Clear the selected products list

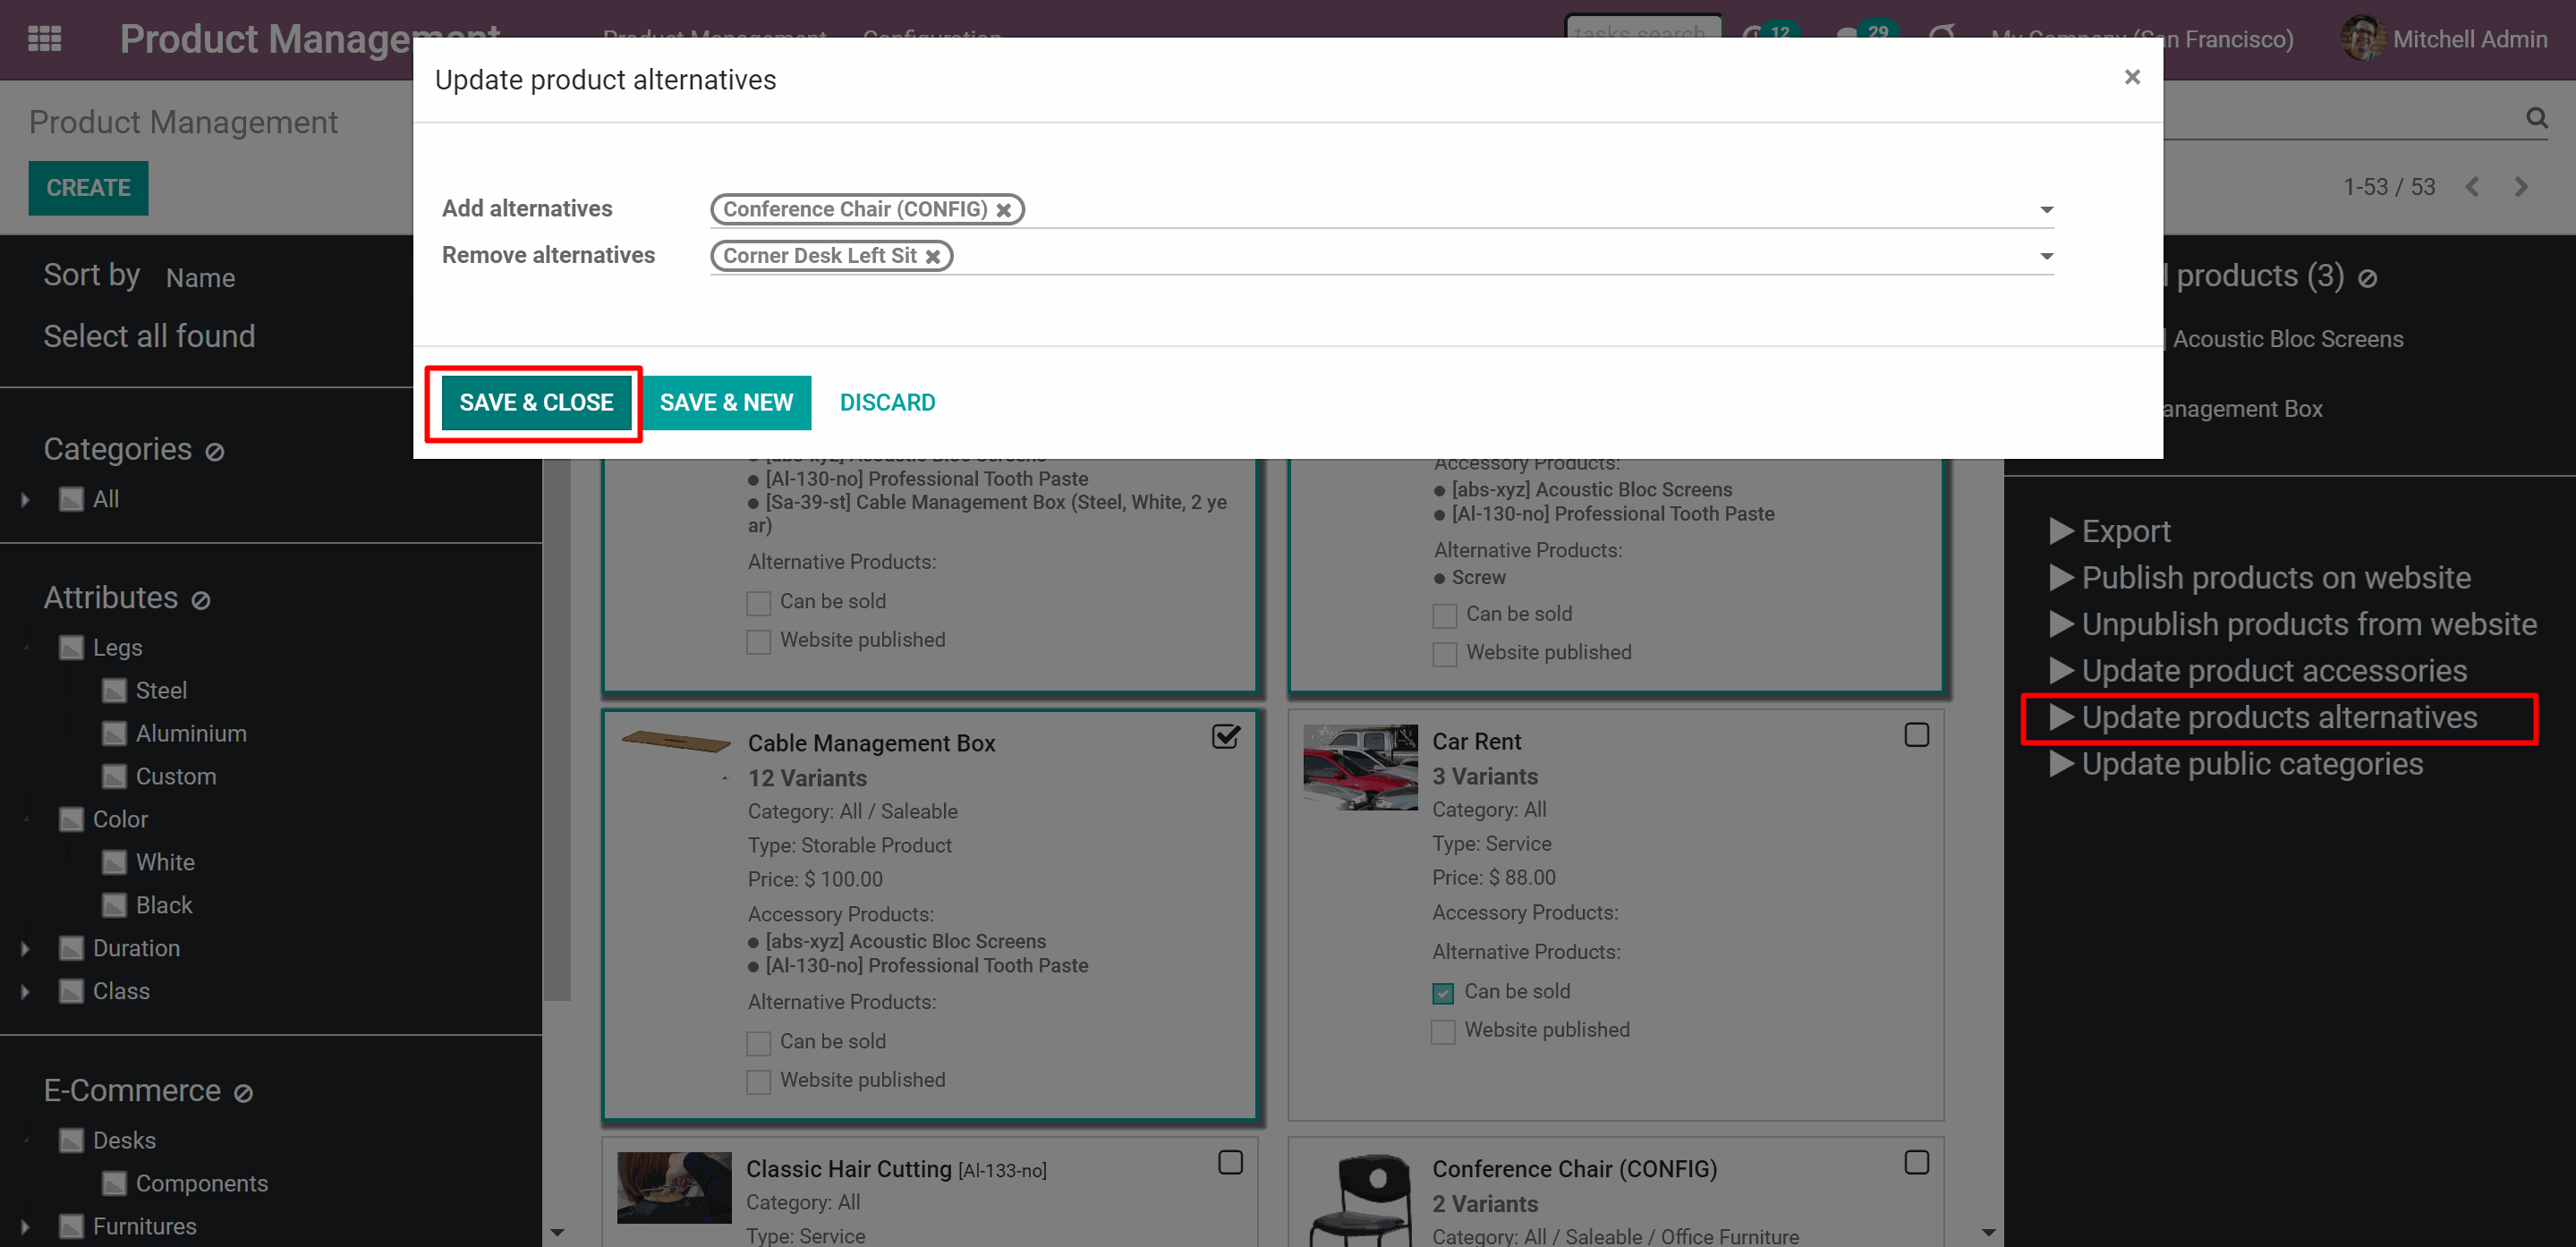point(2366,279)
